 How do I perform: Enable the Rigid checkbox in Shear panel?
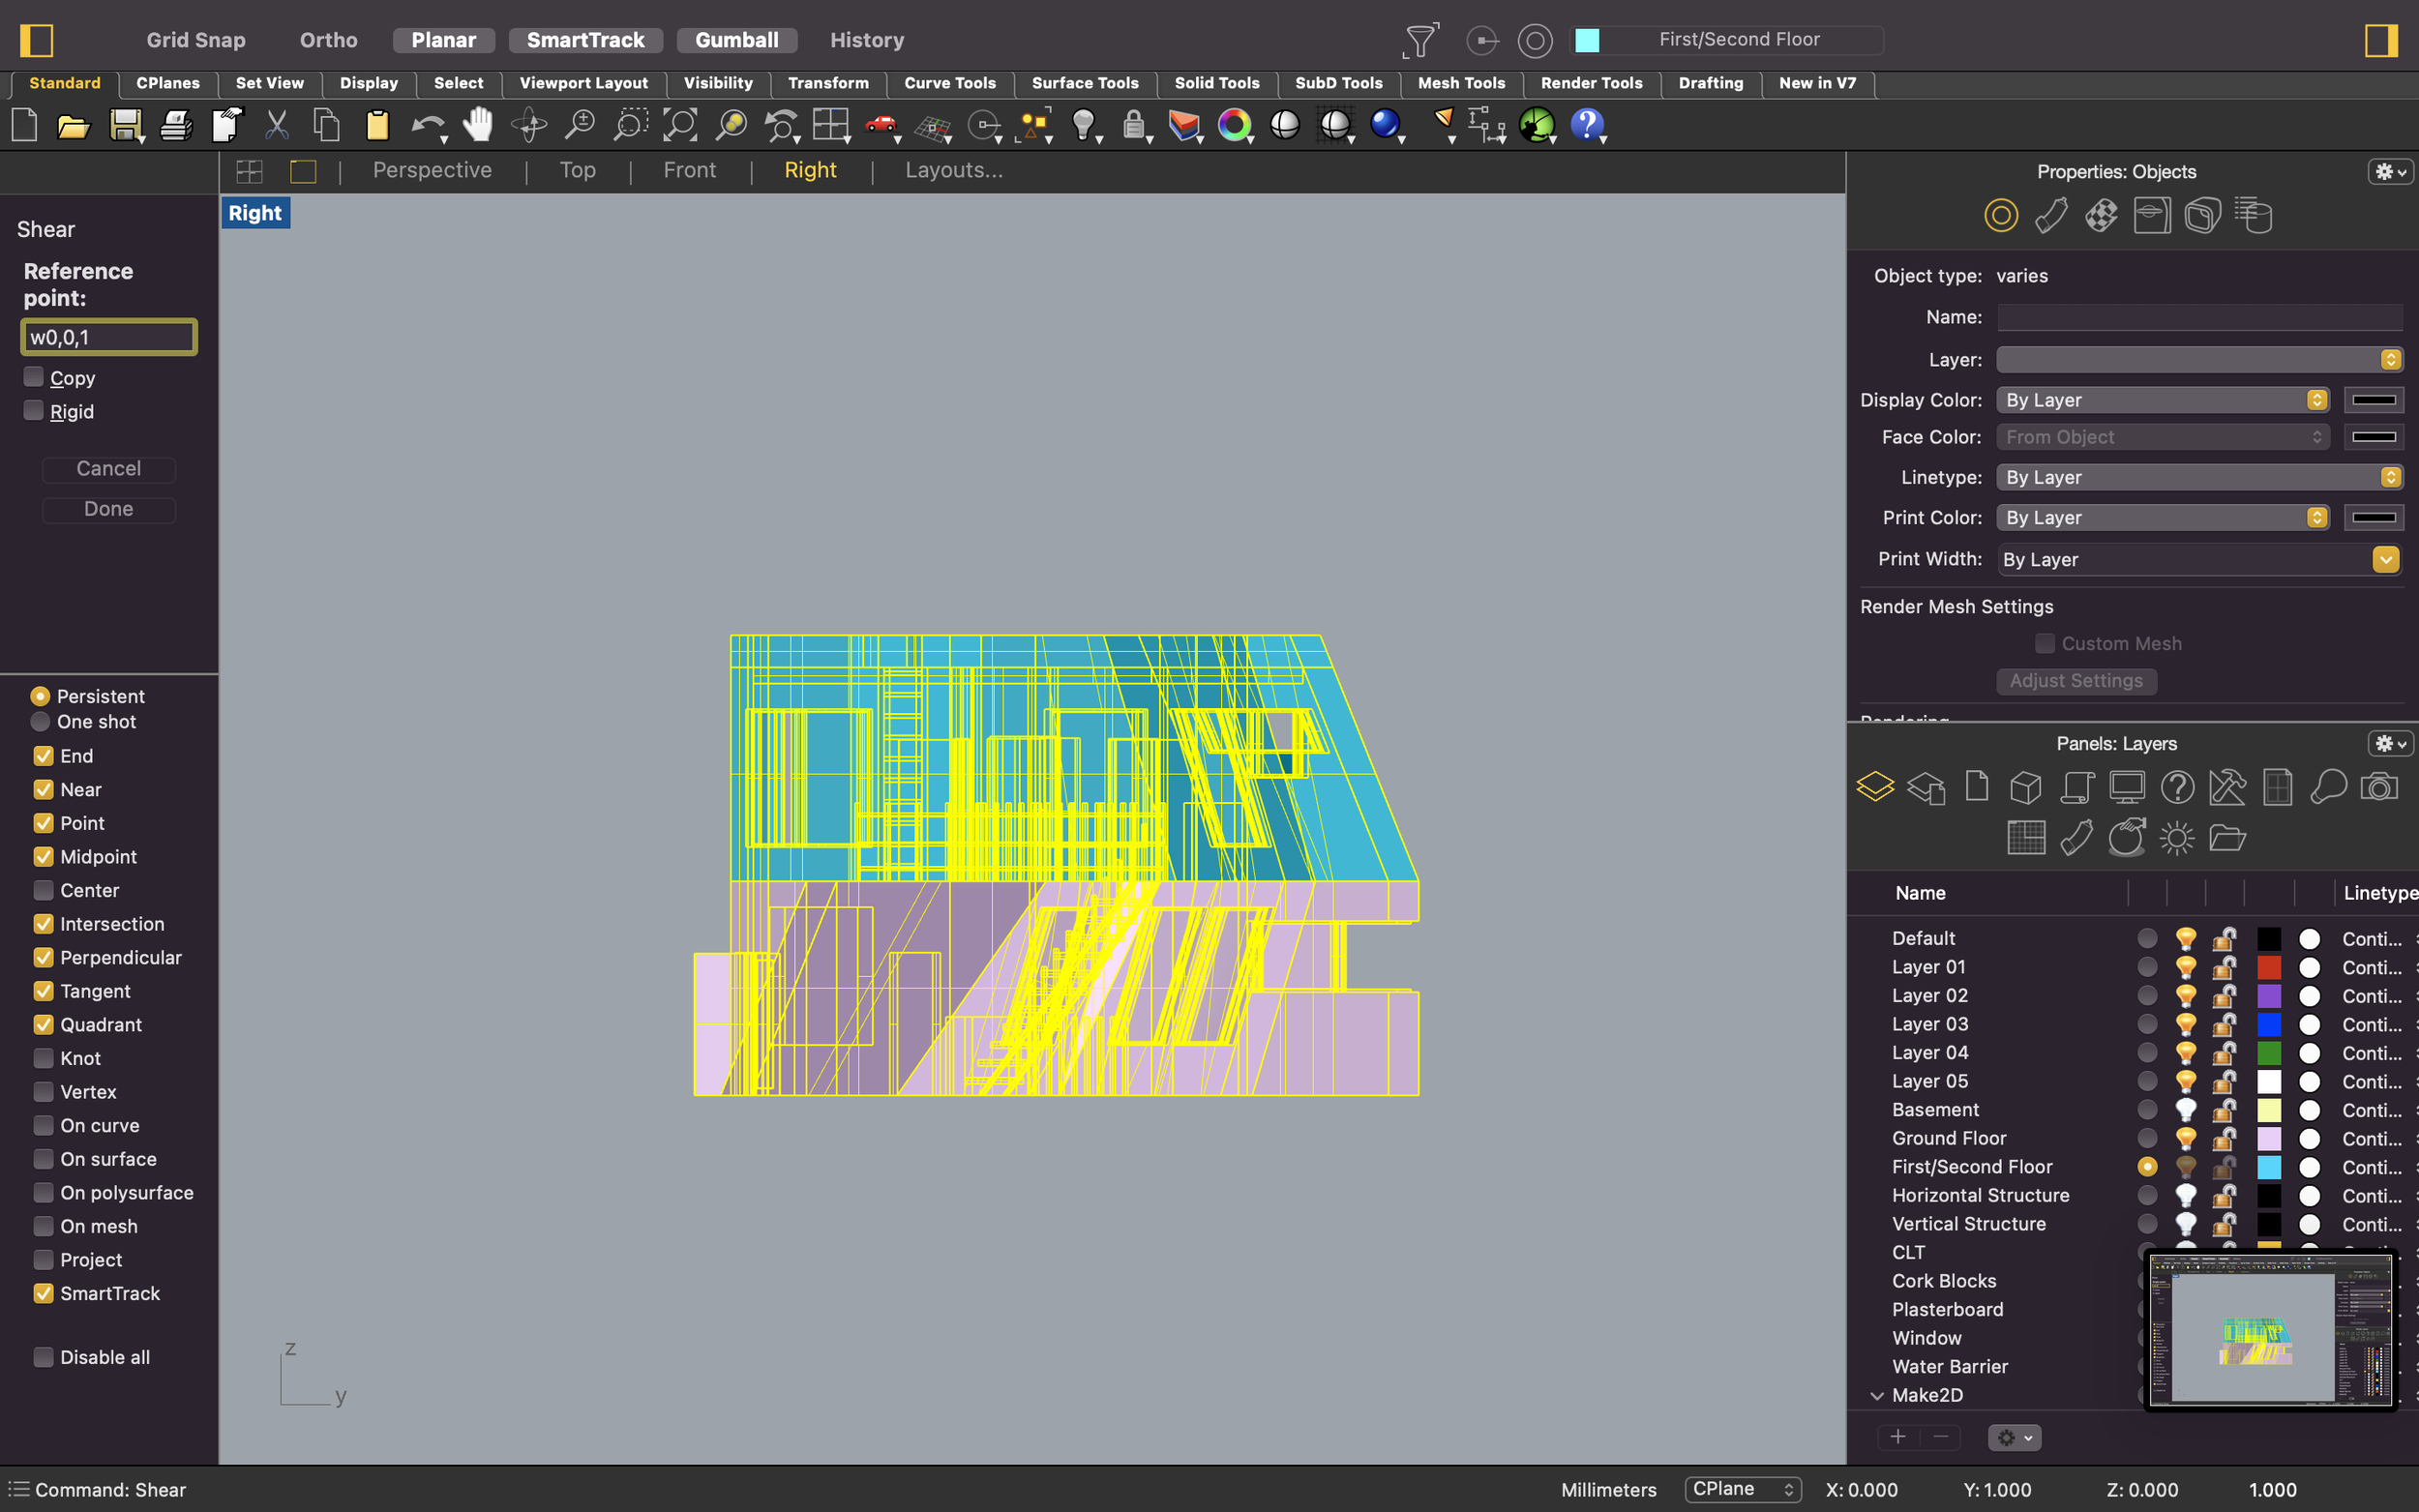point(33,411)
